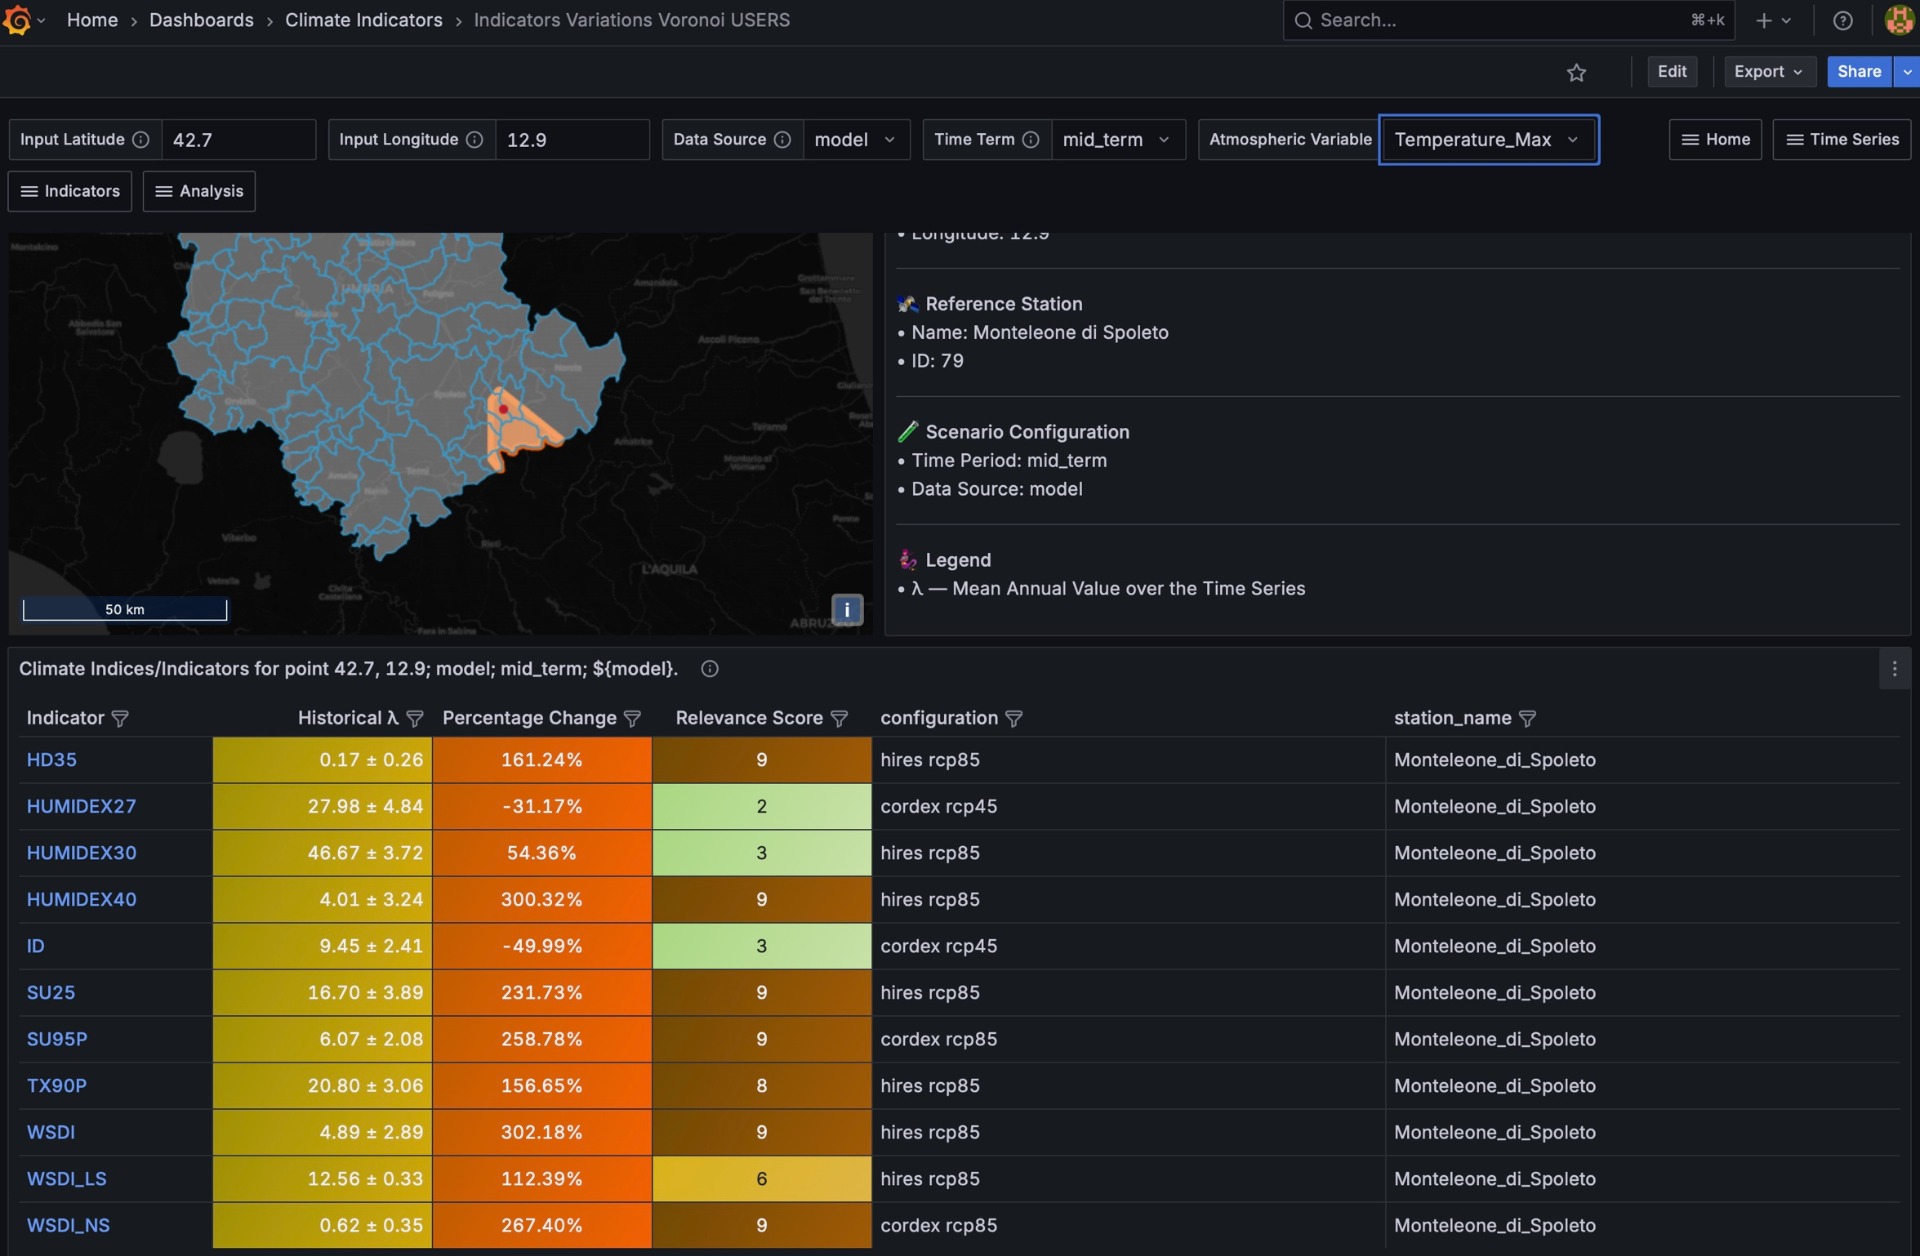The width and height of the screenshot is (1920, 1256).
Task: Go to Climate Indicators breadcrumb
Action: tap(363, 20)
